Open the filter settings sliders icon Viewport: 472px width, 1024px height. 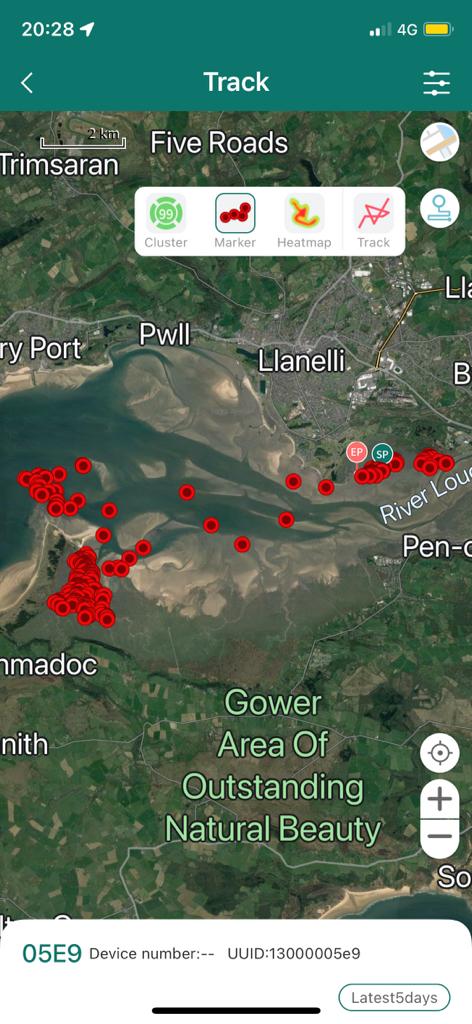436,83
